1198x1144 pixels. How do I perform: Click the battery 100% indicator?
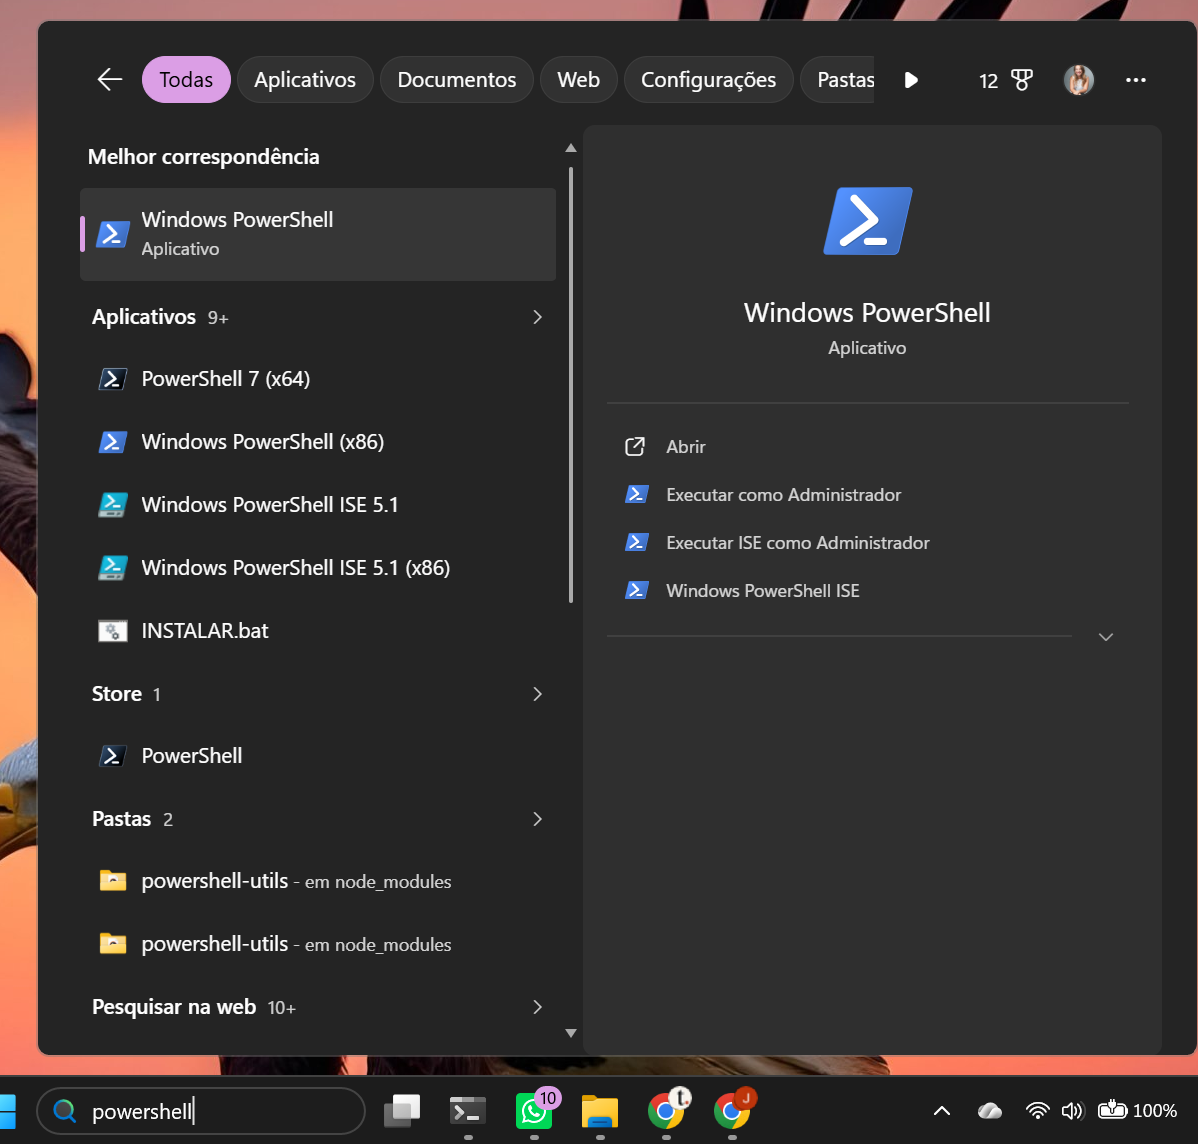pos(1137,1110)
